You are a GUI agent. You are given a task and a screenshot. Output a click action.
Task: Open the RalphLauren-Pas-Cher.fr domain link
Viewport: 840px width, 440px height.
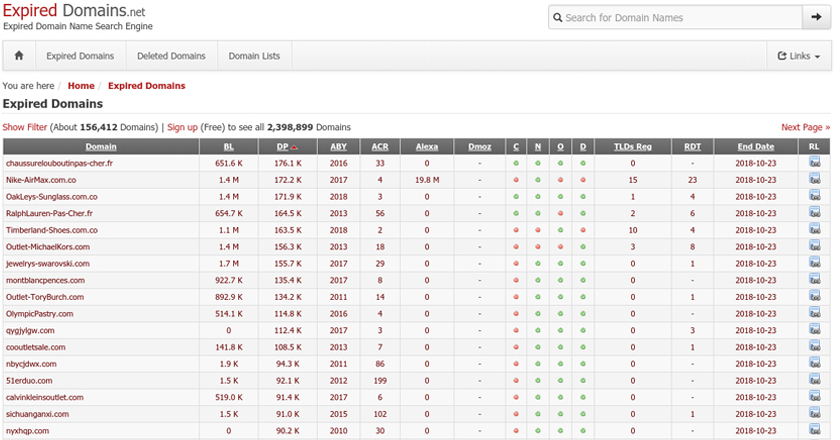coord(49,213)
